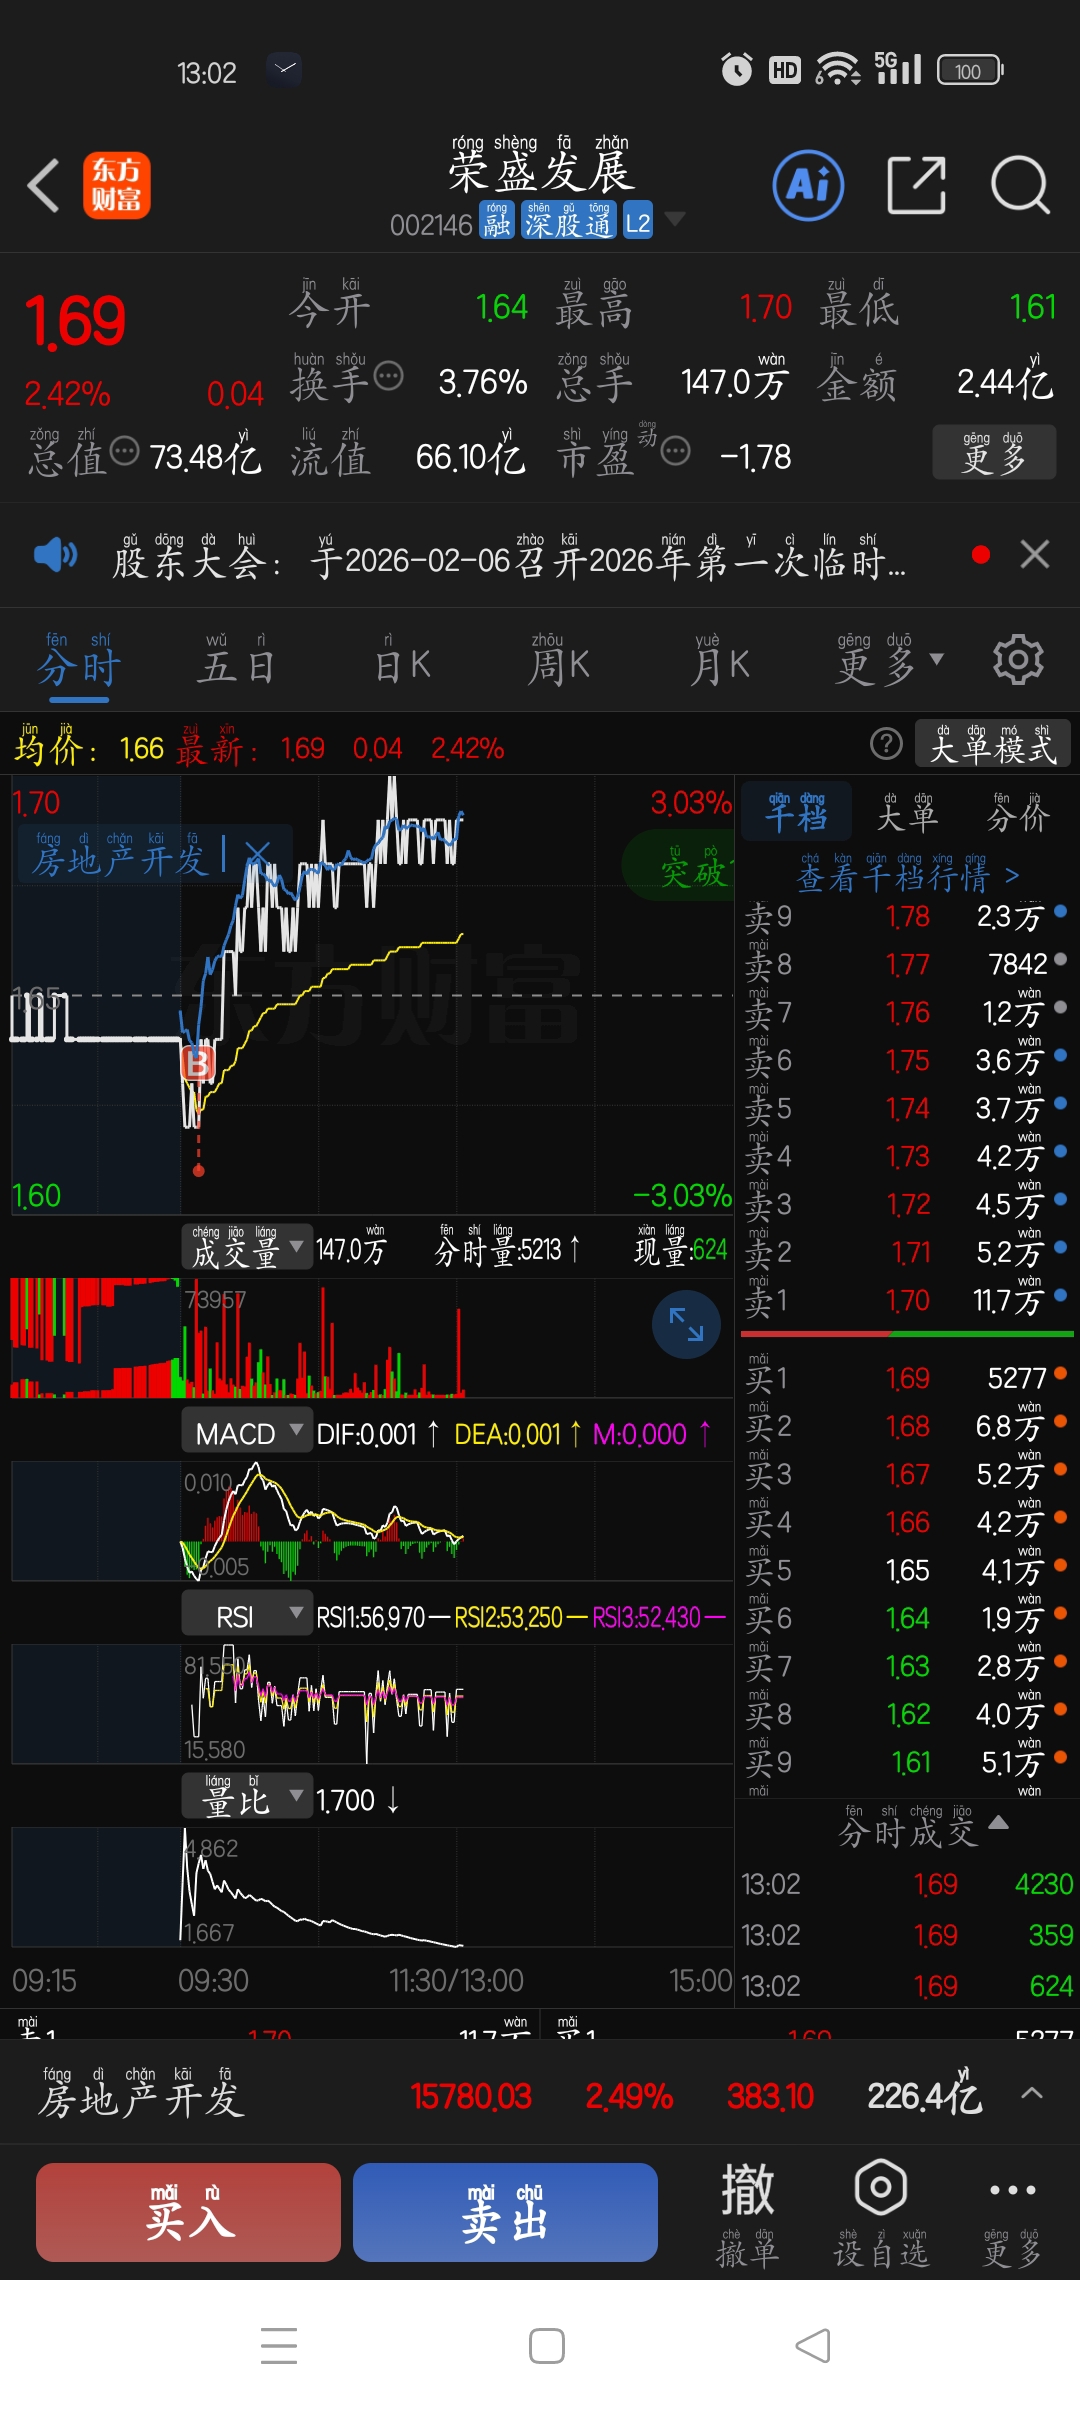Viewport: 1080px width, 2412px height.
Task: Tap the 买入 buy button
Action: (189, 2212)
